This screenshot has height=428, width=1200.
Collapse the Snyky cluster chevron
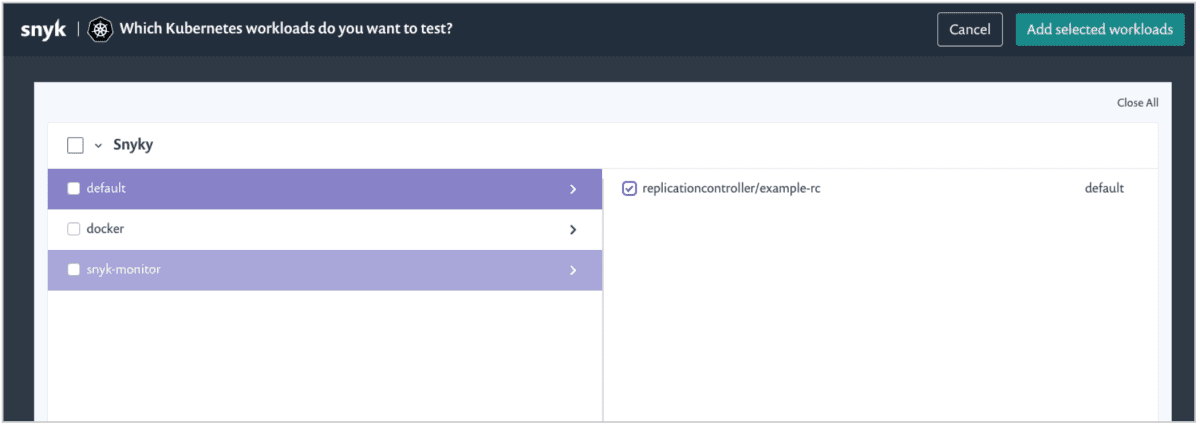[98, 146]
